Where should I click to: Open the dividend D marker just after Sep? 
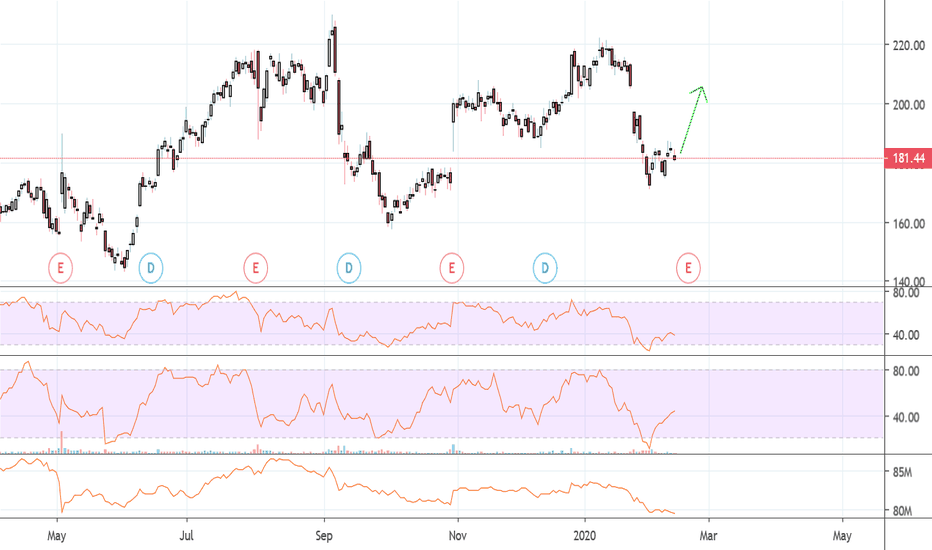click(349, 268)
